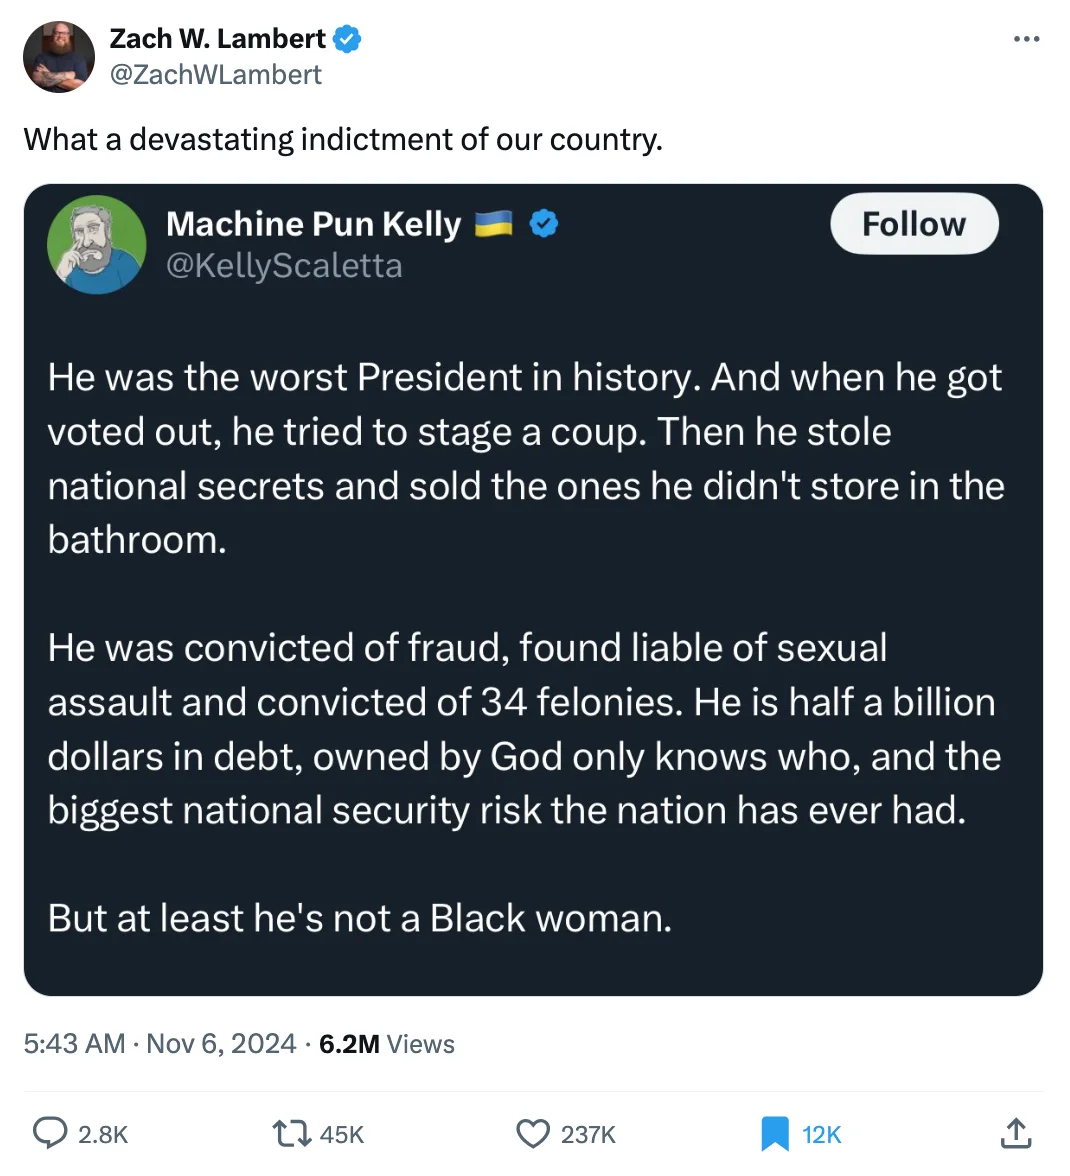Open the three-dot more options menu
Screen dimensions: 1070x1176
coord(1026,38)
